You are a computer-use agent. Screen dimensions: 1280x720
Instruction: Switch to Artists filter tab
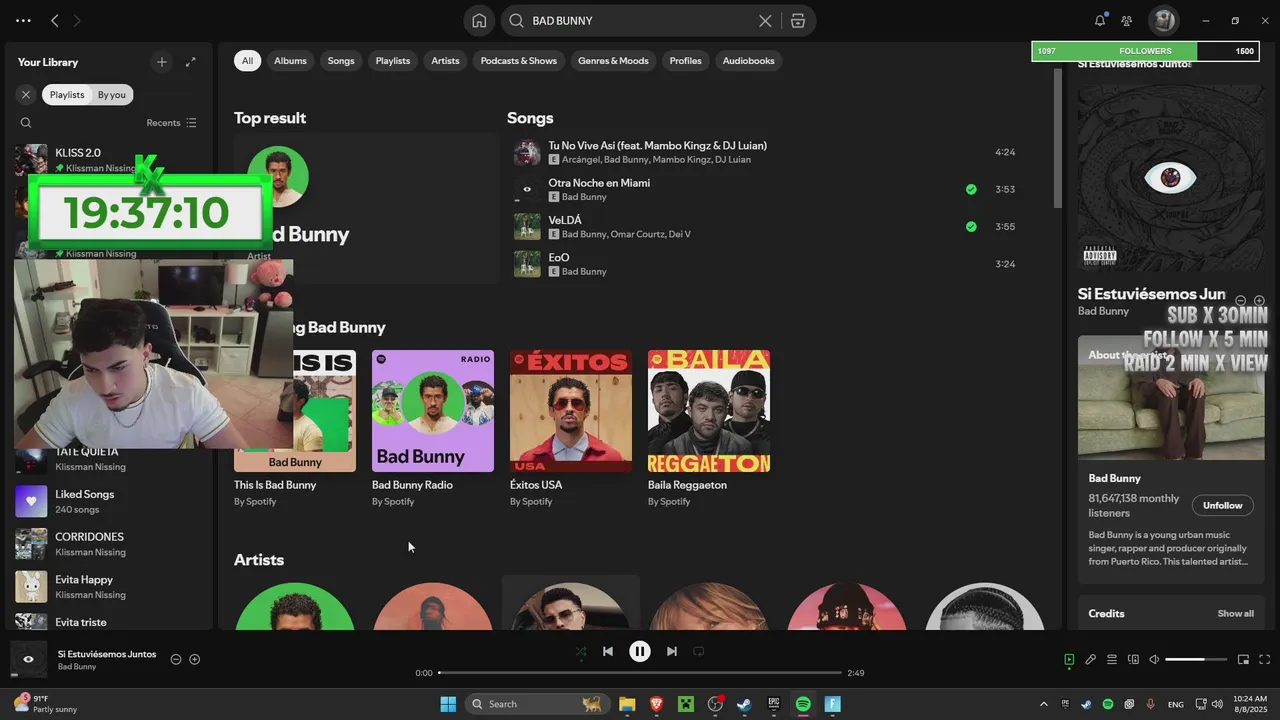tap(445, 61)
